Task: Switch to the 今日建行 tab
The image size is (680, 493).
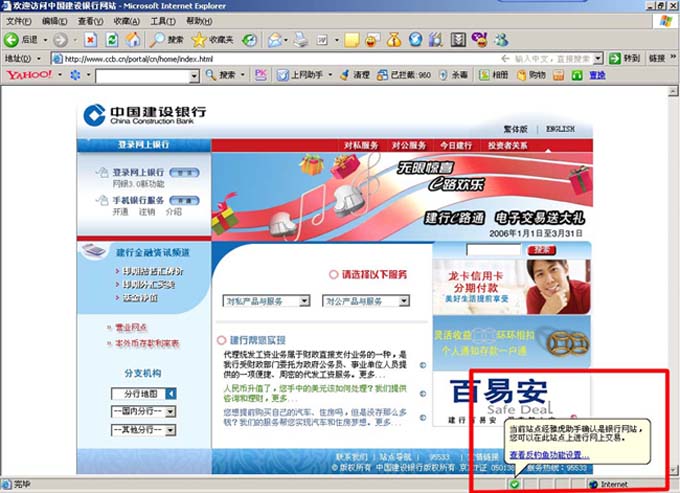Action: pyautogui.click(x=456, y=146)
